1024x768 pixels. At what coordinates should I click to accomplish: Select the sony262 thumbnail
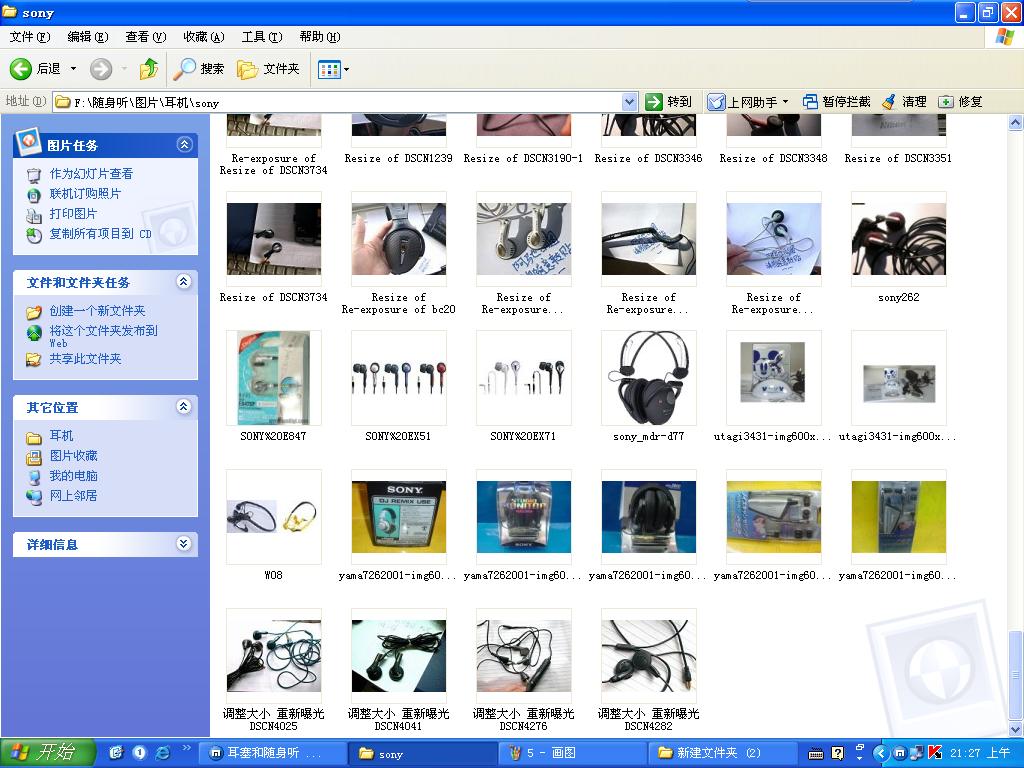pos(899,239)
